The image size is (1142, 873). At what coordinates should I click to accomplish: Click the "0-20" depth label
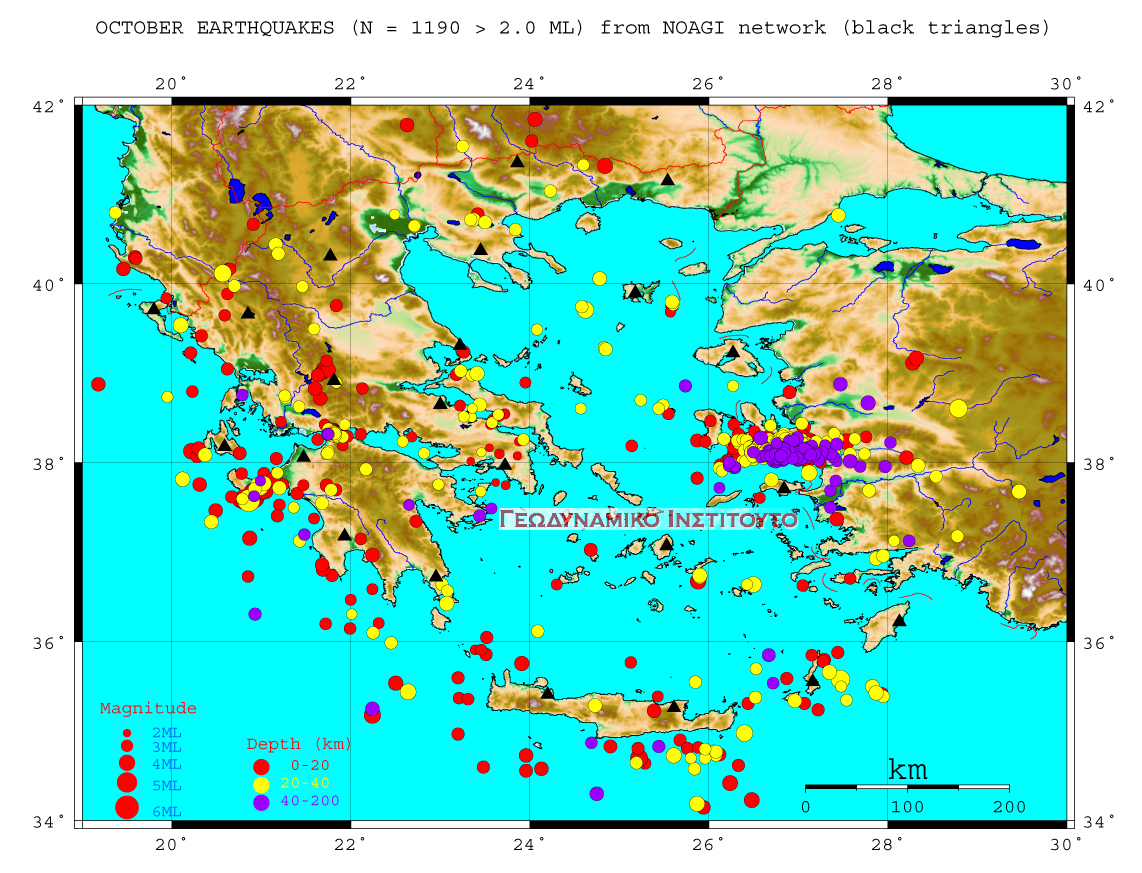point(310,765)
